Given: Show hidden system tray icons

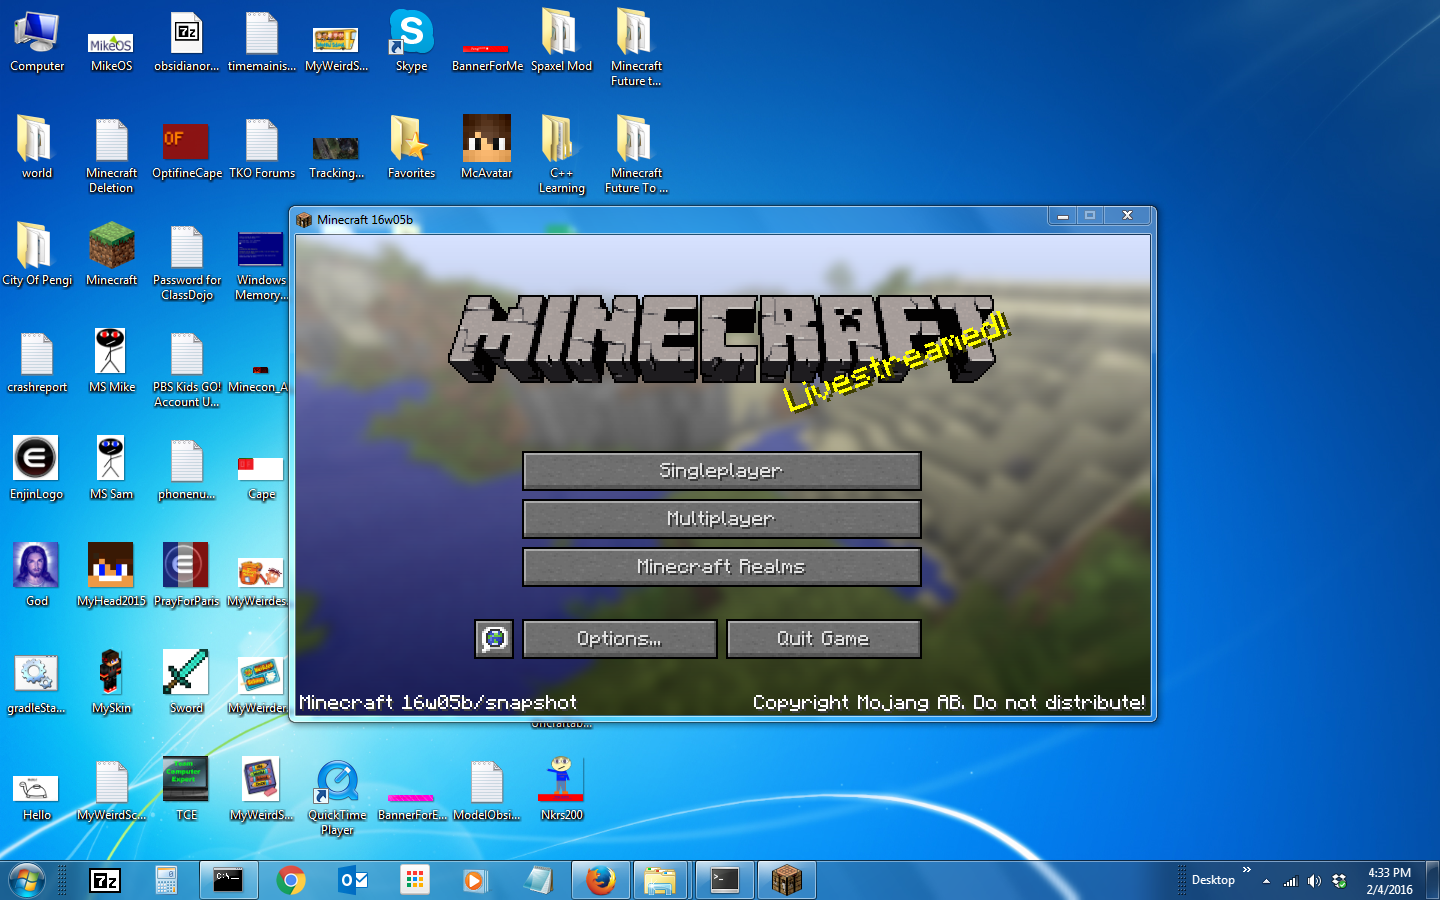Looking at the screenshot, I should [x=1267, y=881].
